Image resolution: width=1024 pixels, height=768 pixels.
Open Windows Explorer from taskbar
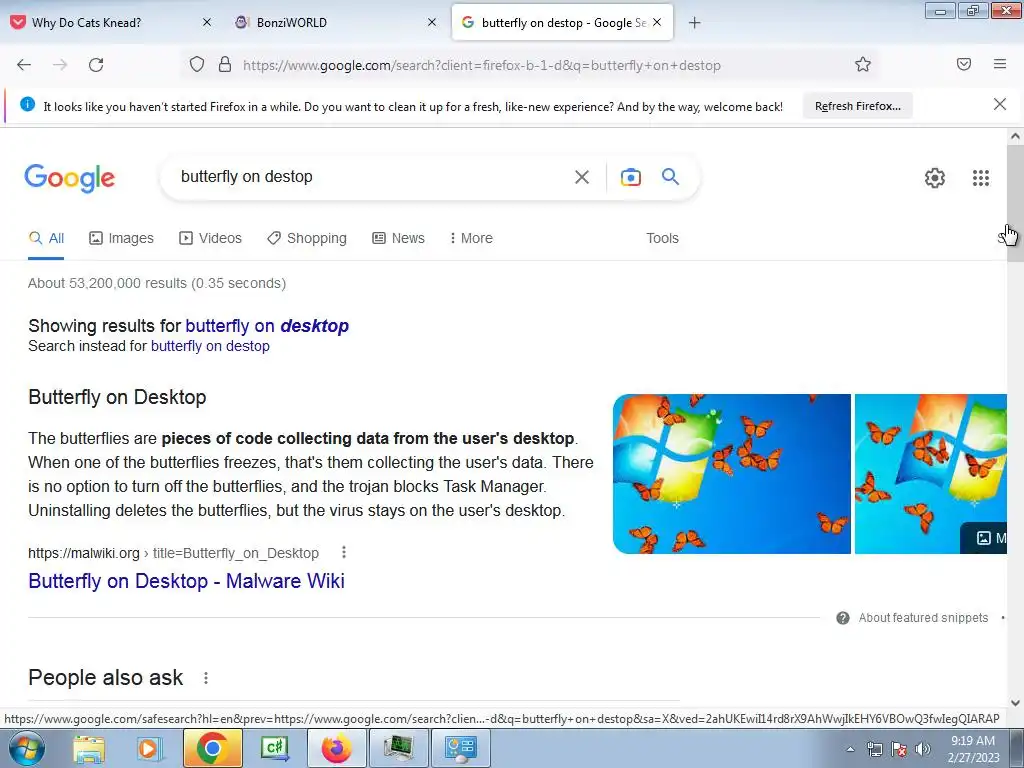pos(89,748)
